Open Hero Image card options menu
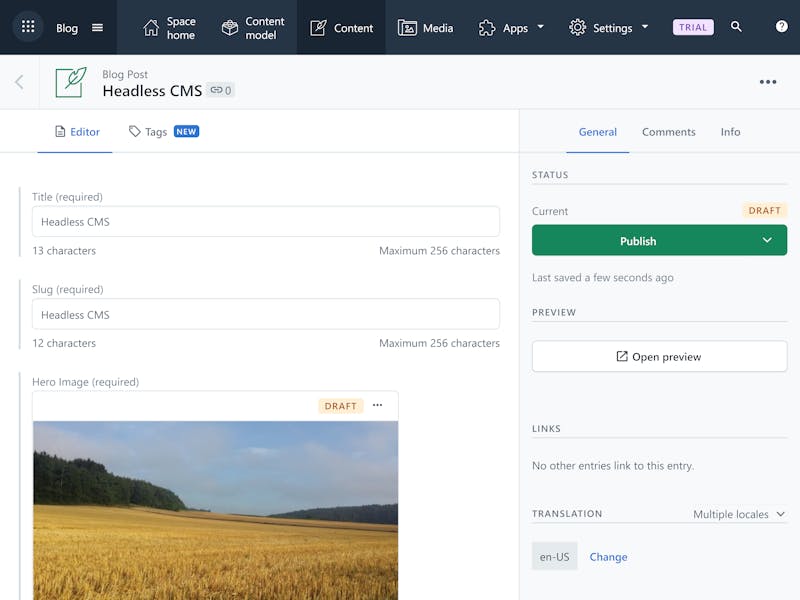800x600 pixels. coord(378,405)
